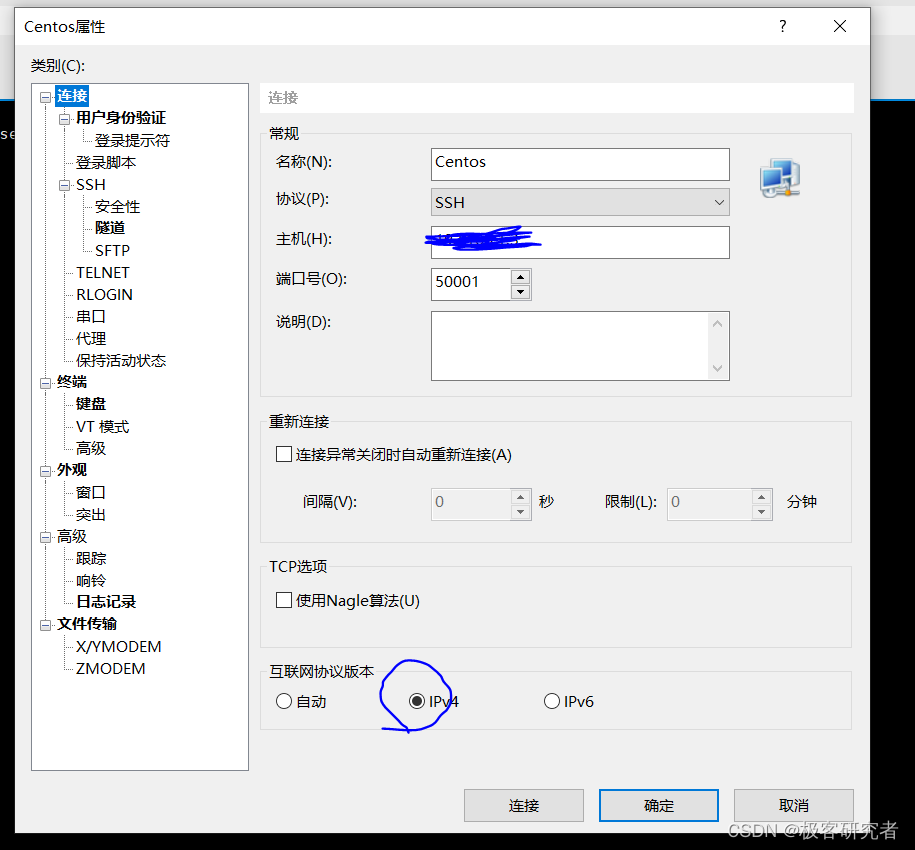Select VT 模式 in the tree

(x=102, y=426)
